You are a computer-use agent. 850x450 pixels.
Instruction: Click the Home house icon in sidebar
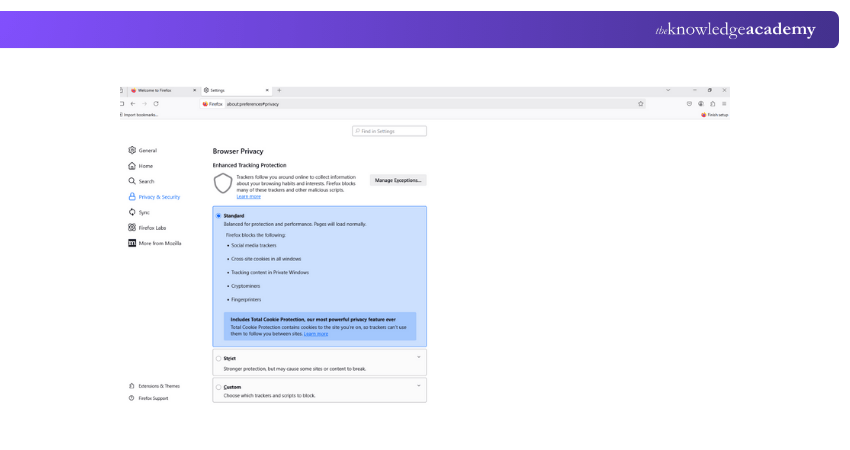pos(132,166)
